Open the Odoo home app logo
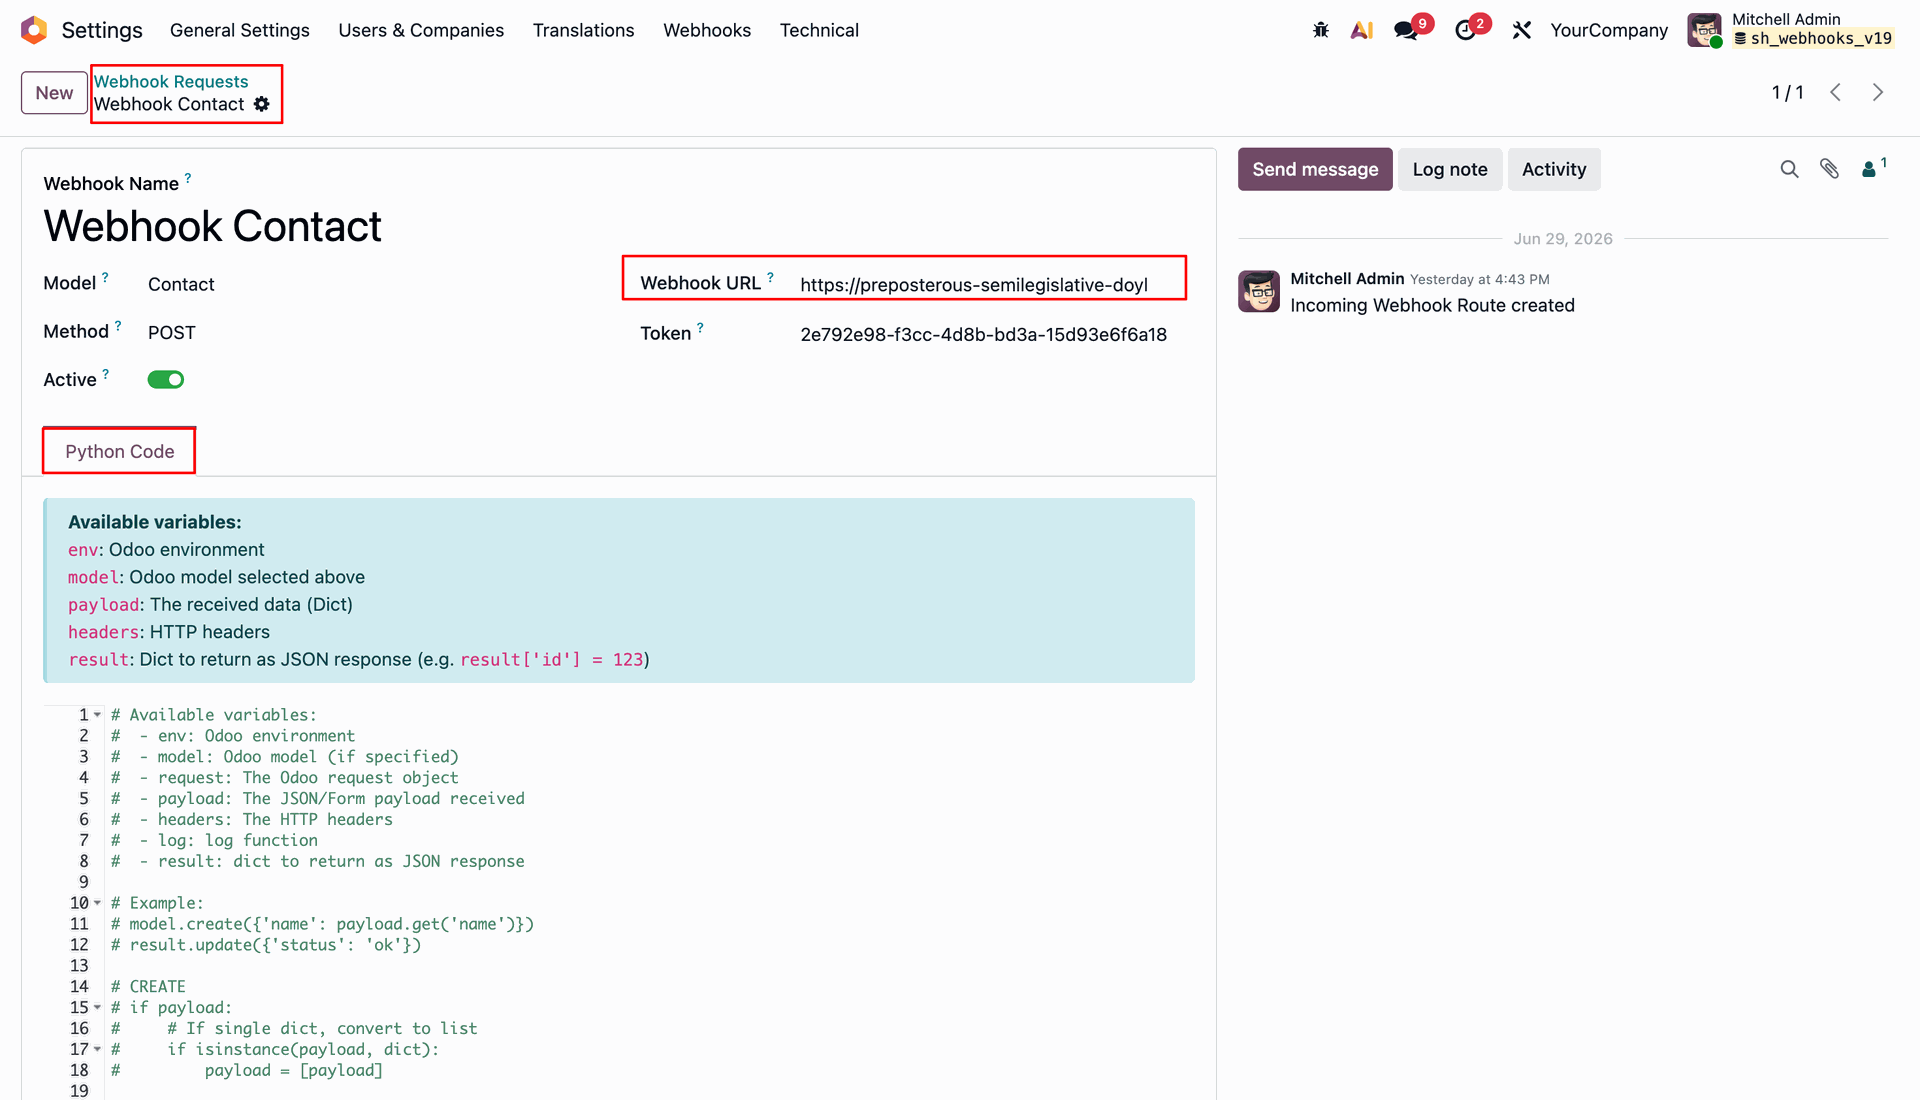The height and width of the screenshot is (1100, 1920). 34,30
